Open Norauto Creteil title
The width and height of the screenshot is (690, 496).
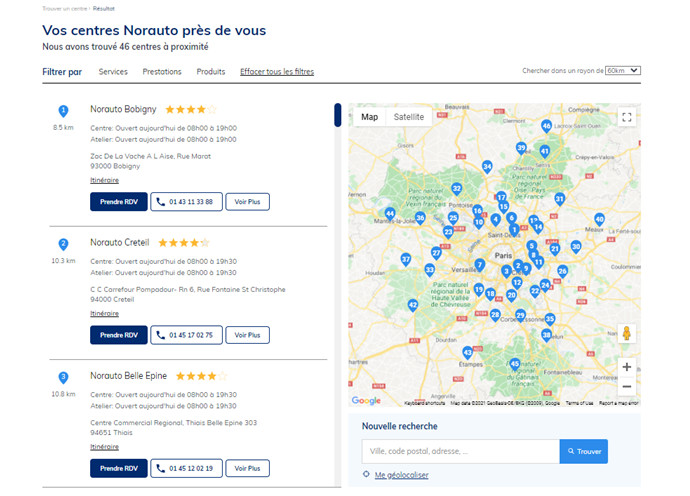[x=120, y=242]
